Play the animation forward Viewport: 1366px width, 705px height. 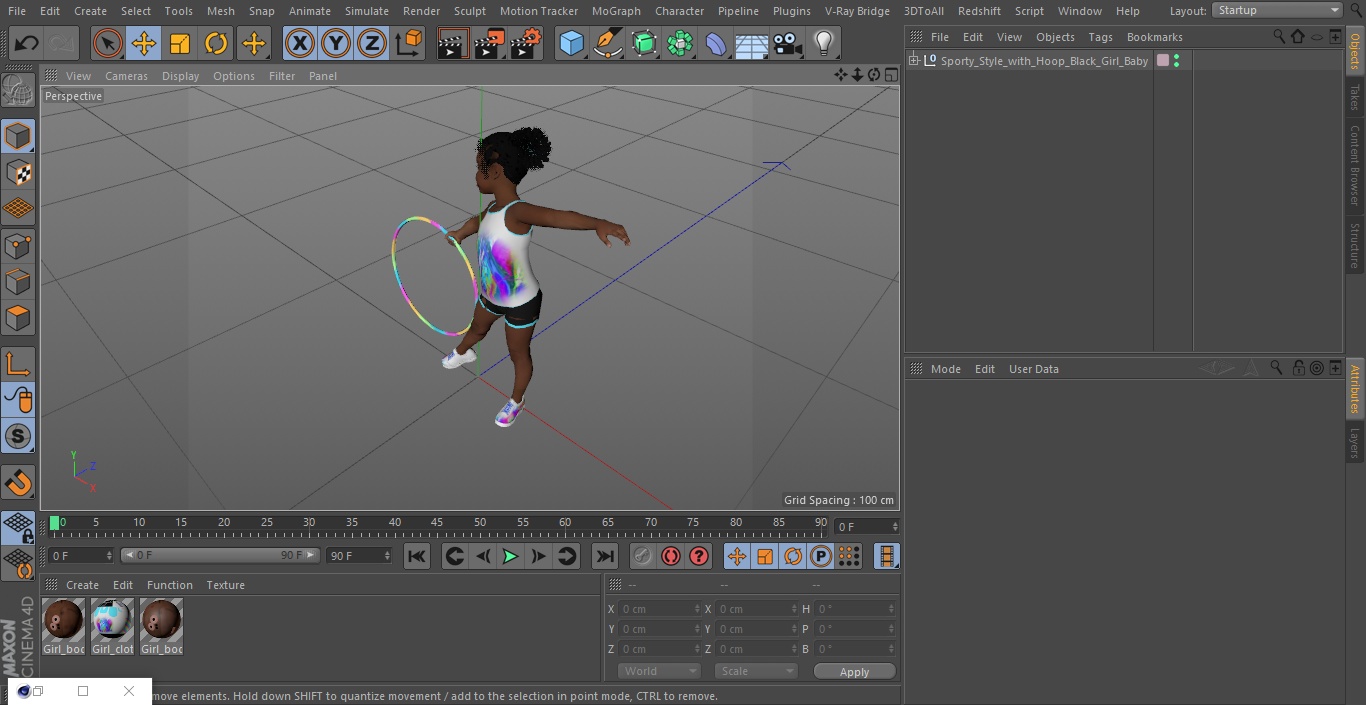pyautogui.click(x=510, y=557)
